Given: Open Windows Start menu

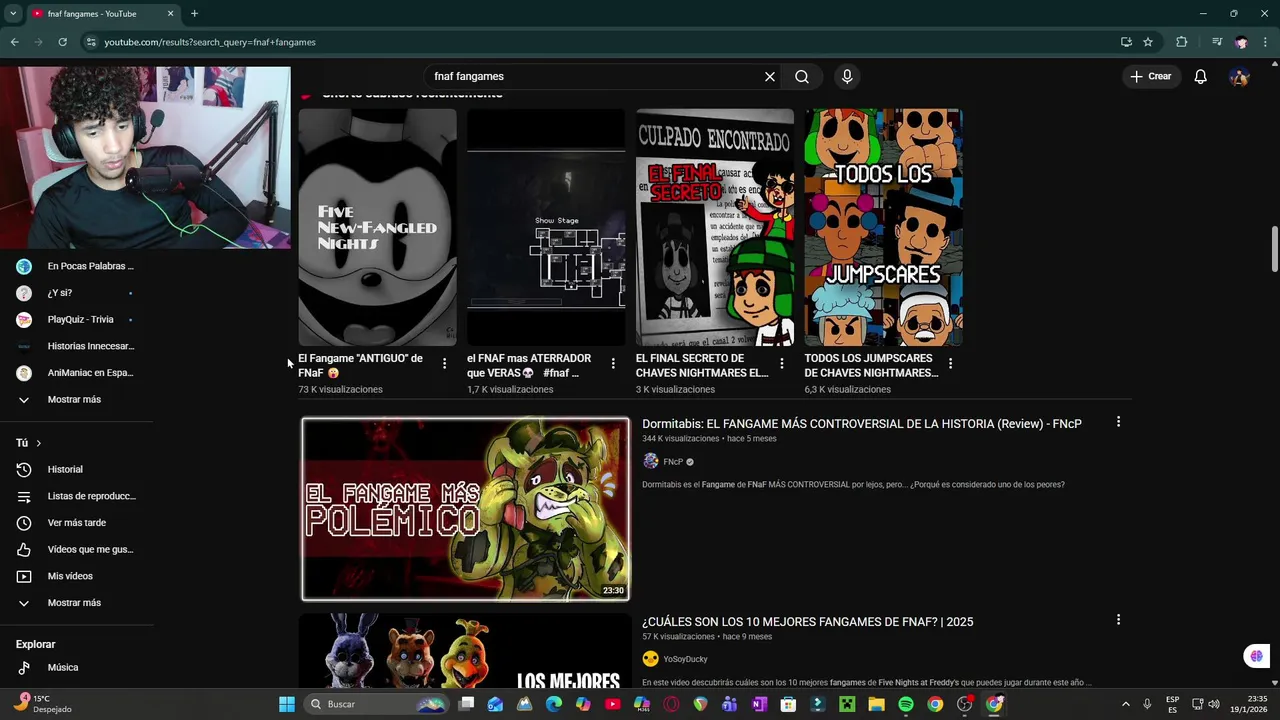Looking at the screenshot, I should (x=287, y=704).
